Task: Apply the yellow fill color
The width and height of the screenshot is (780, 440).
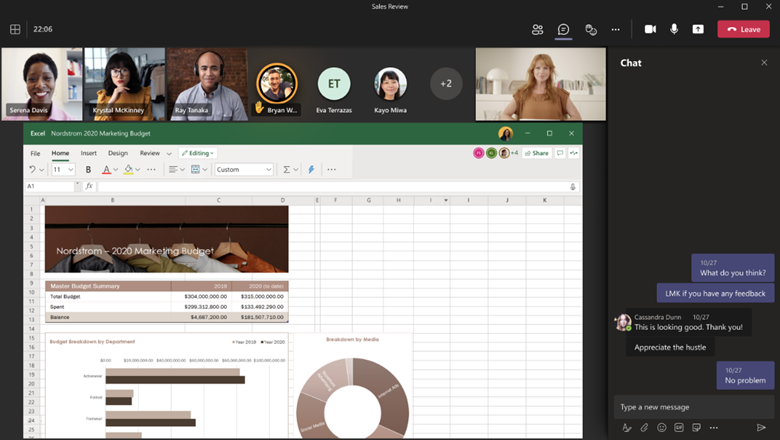Action: coord(128,170)
